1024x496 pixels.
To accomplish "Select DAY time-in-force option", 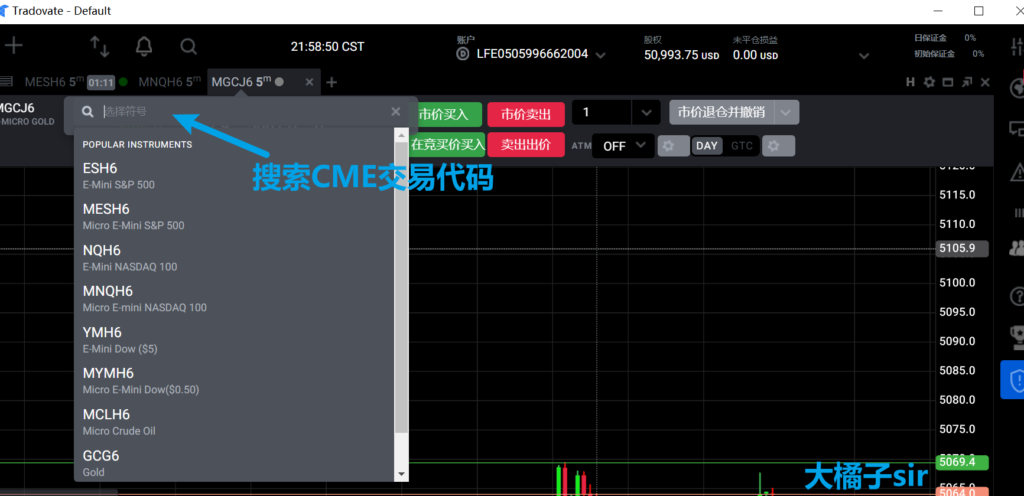I will click(x=707, y=146).
